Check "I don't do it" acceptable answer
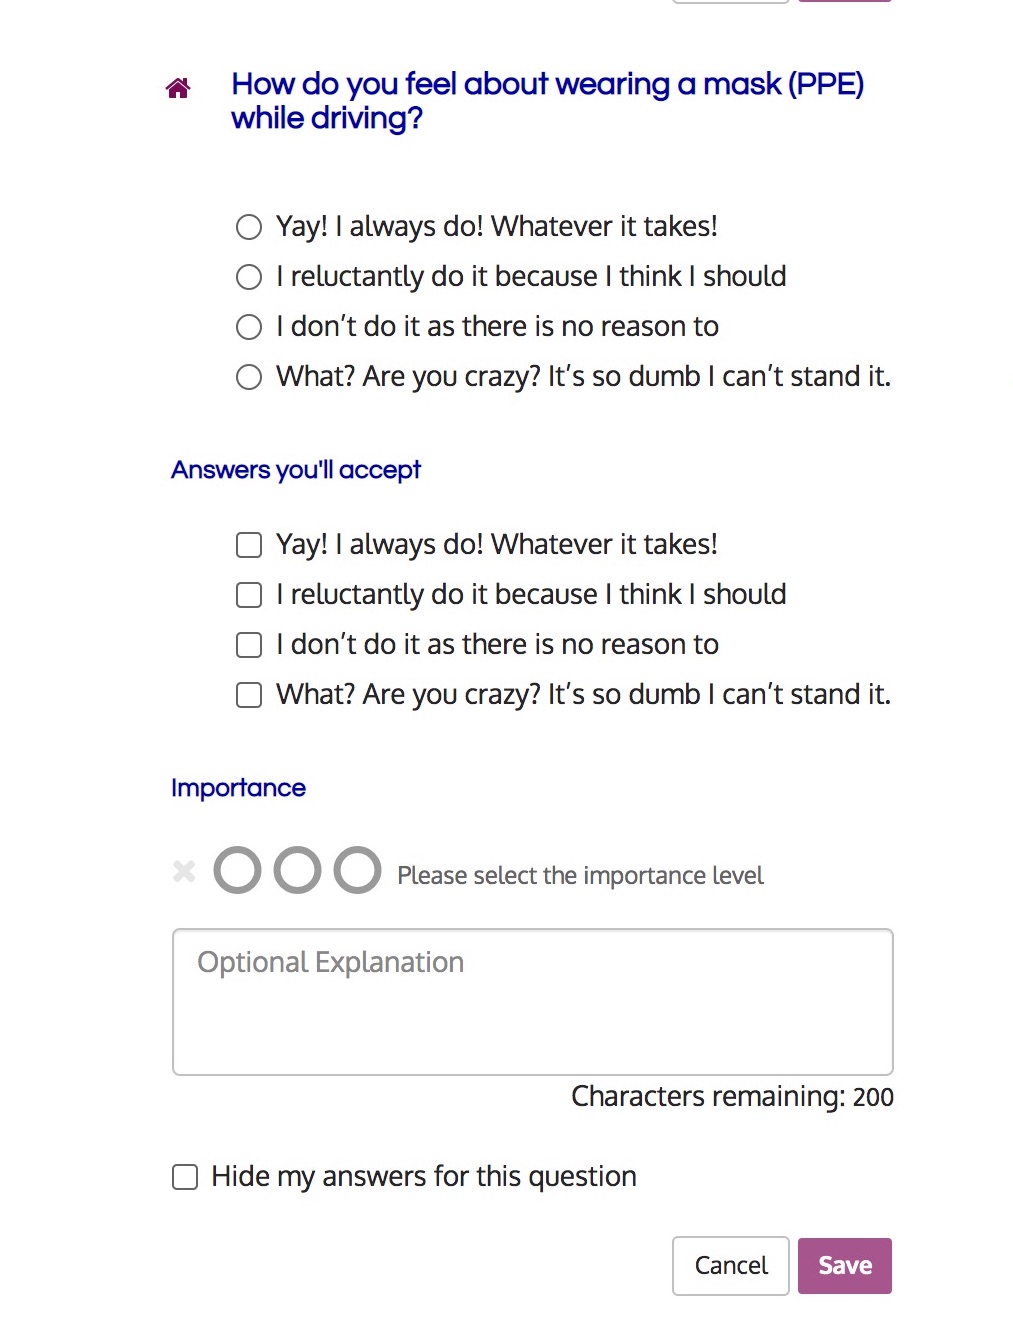1013x1320 pixels. point(249,645)
